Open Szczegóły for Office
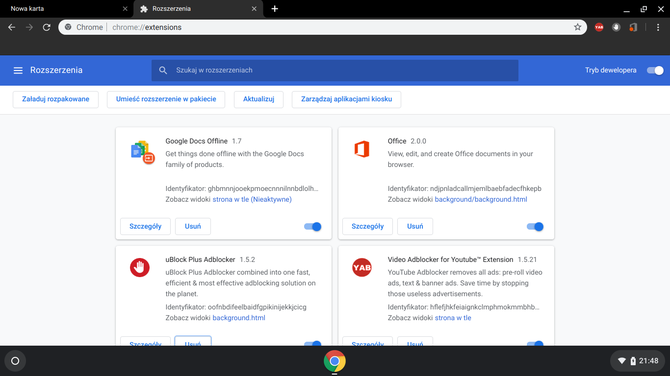Screen dimensions: 670x376 coord(367,226)
